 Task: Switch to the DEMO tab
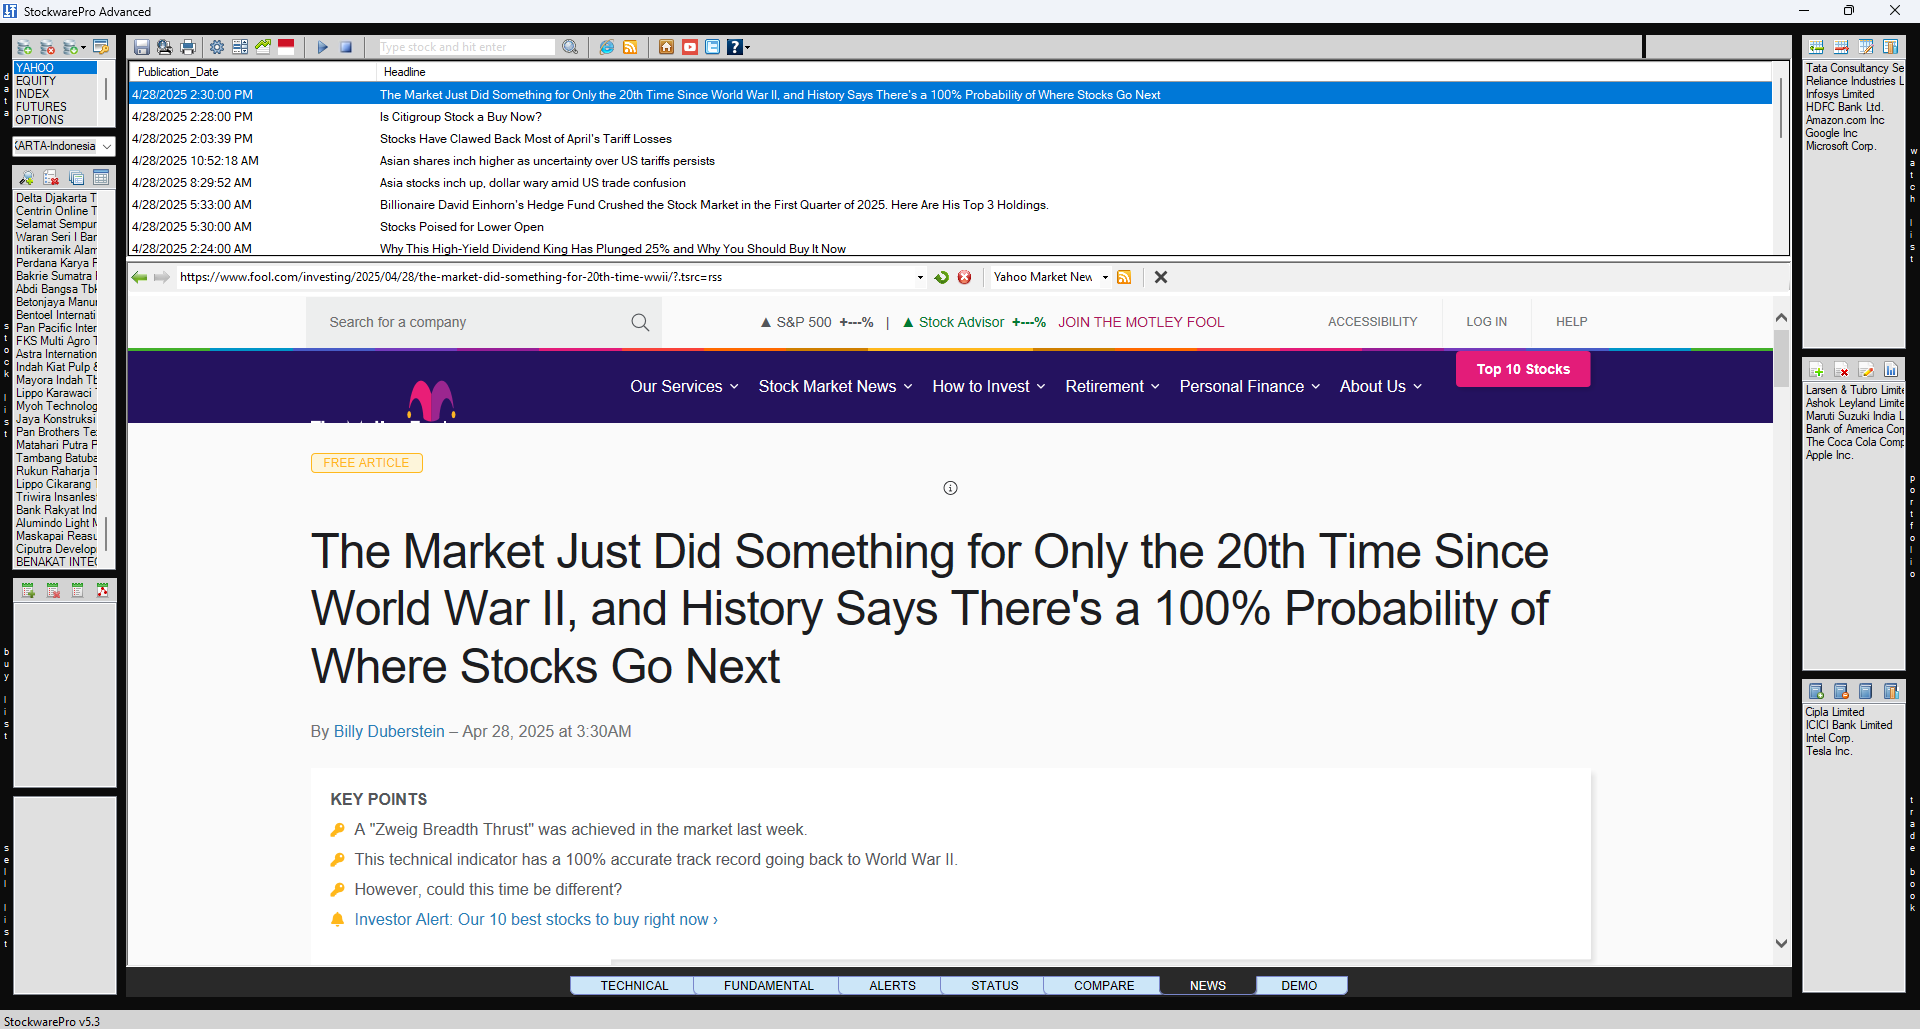point(1299,985)
